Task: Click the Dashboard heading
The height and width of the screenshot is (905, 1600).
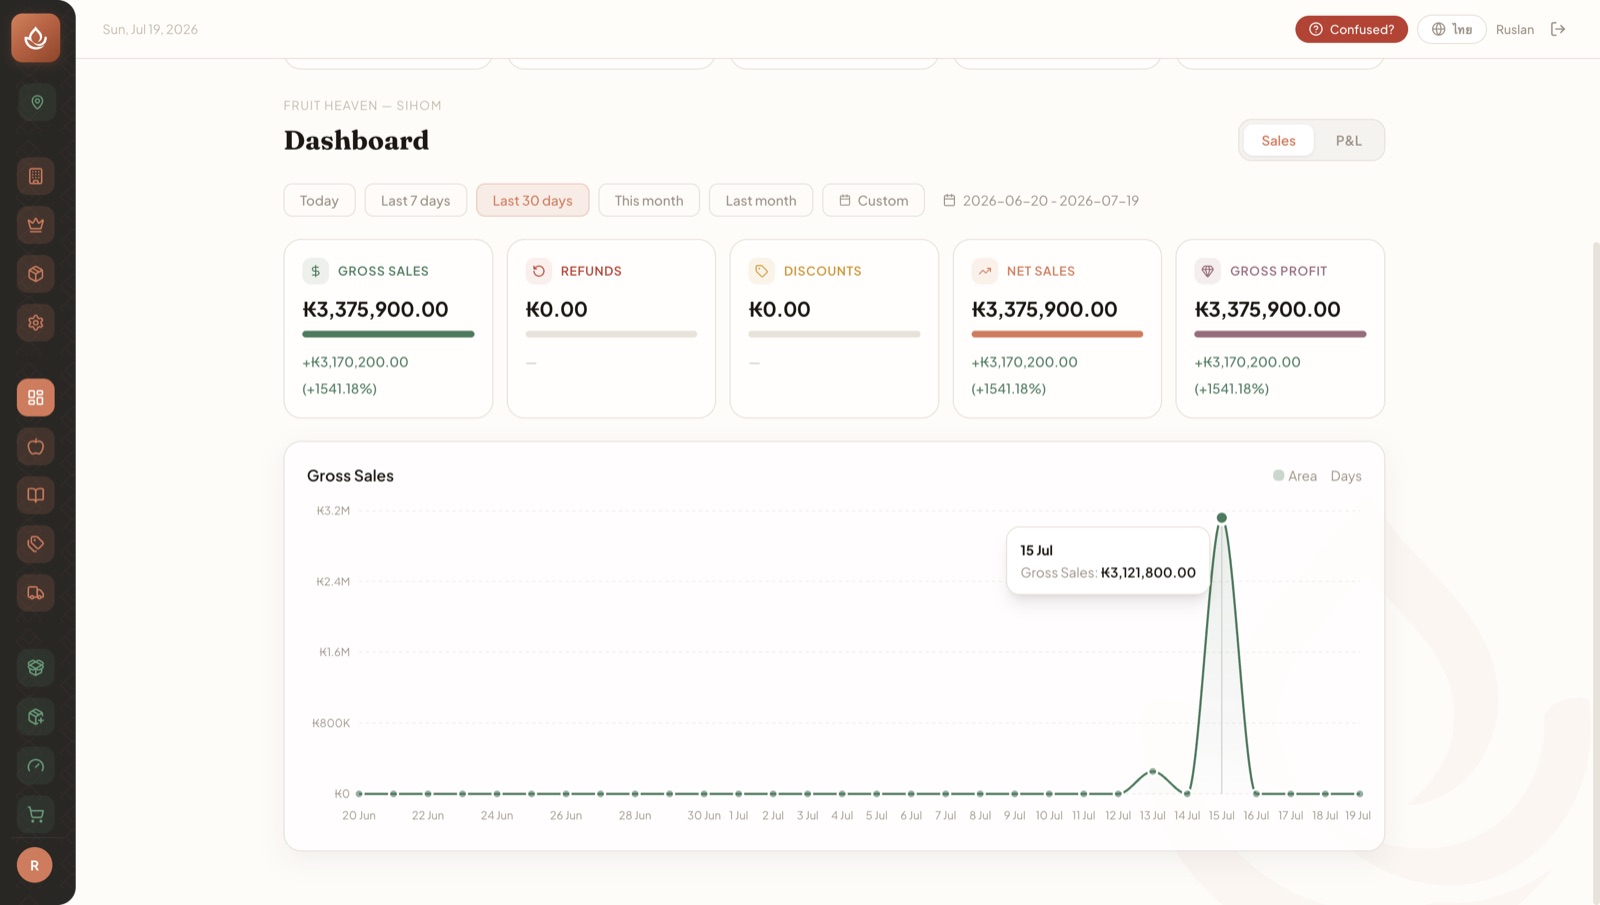Action: point(356,140)
